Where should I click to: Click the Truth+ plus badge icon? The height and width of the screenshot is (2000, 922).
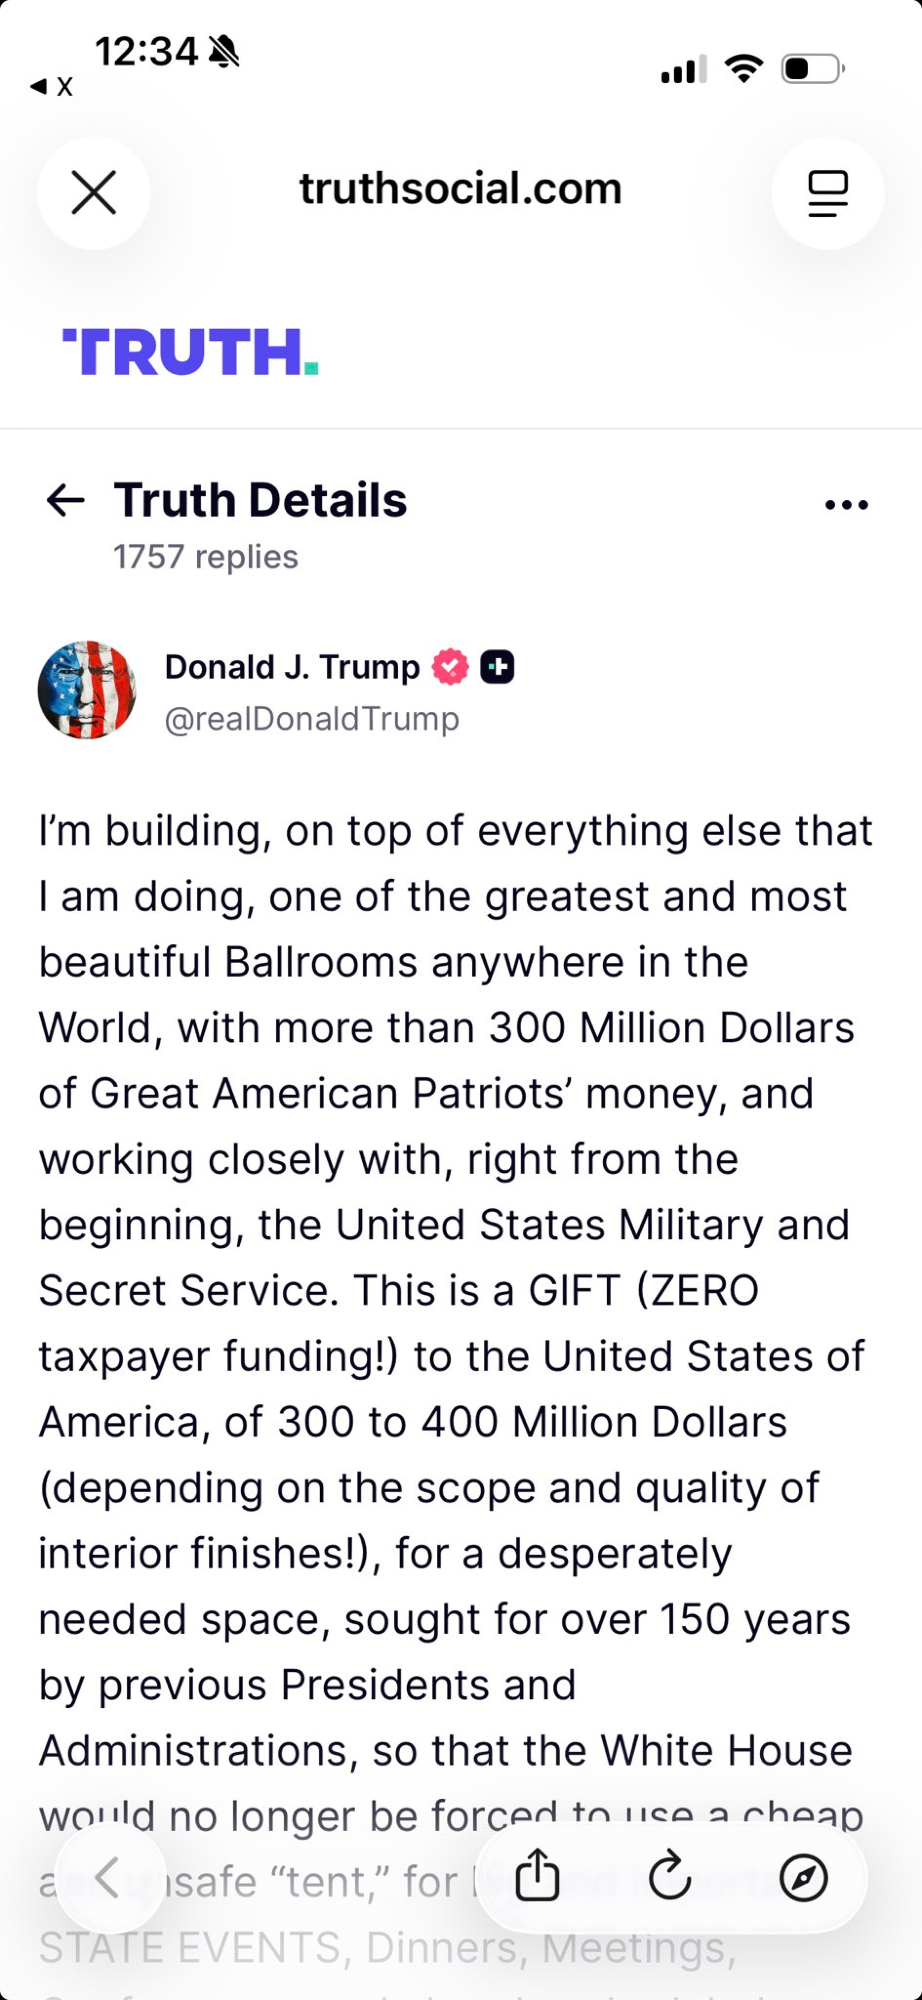tap(498, 667)
